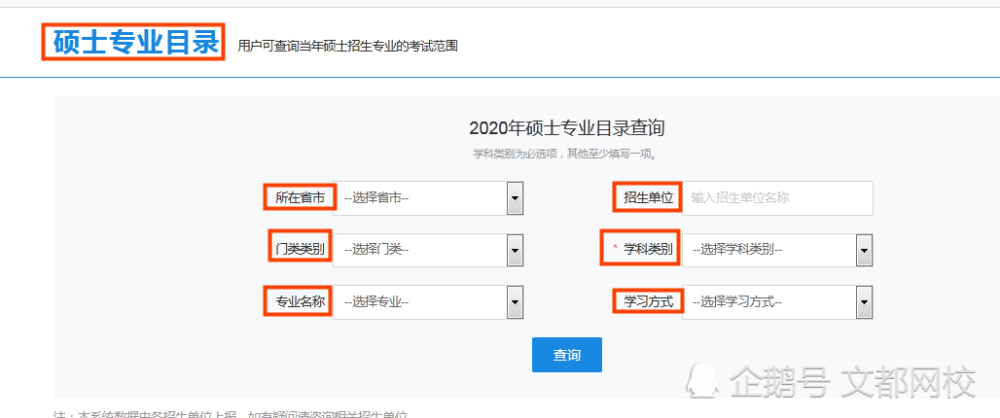Focus the 招生单位 name input field
The width and height of the screenshot is (1000, 418).
777,198
